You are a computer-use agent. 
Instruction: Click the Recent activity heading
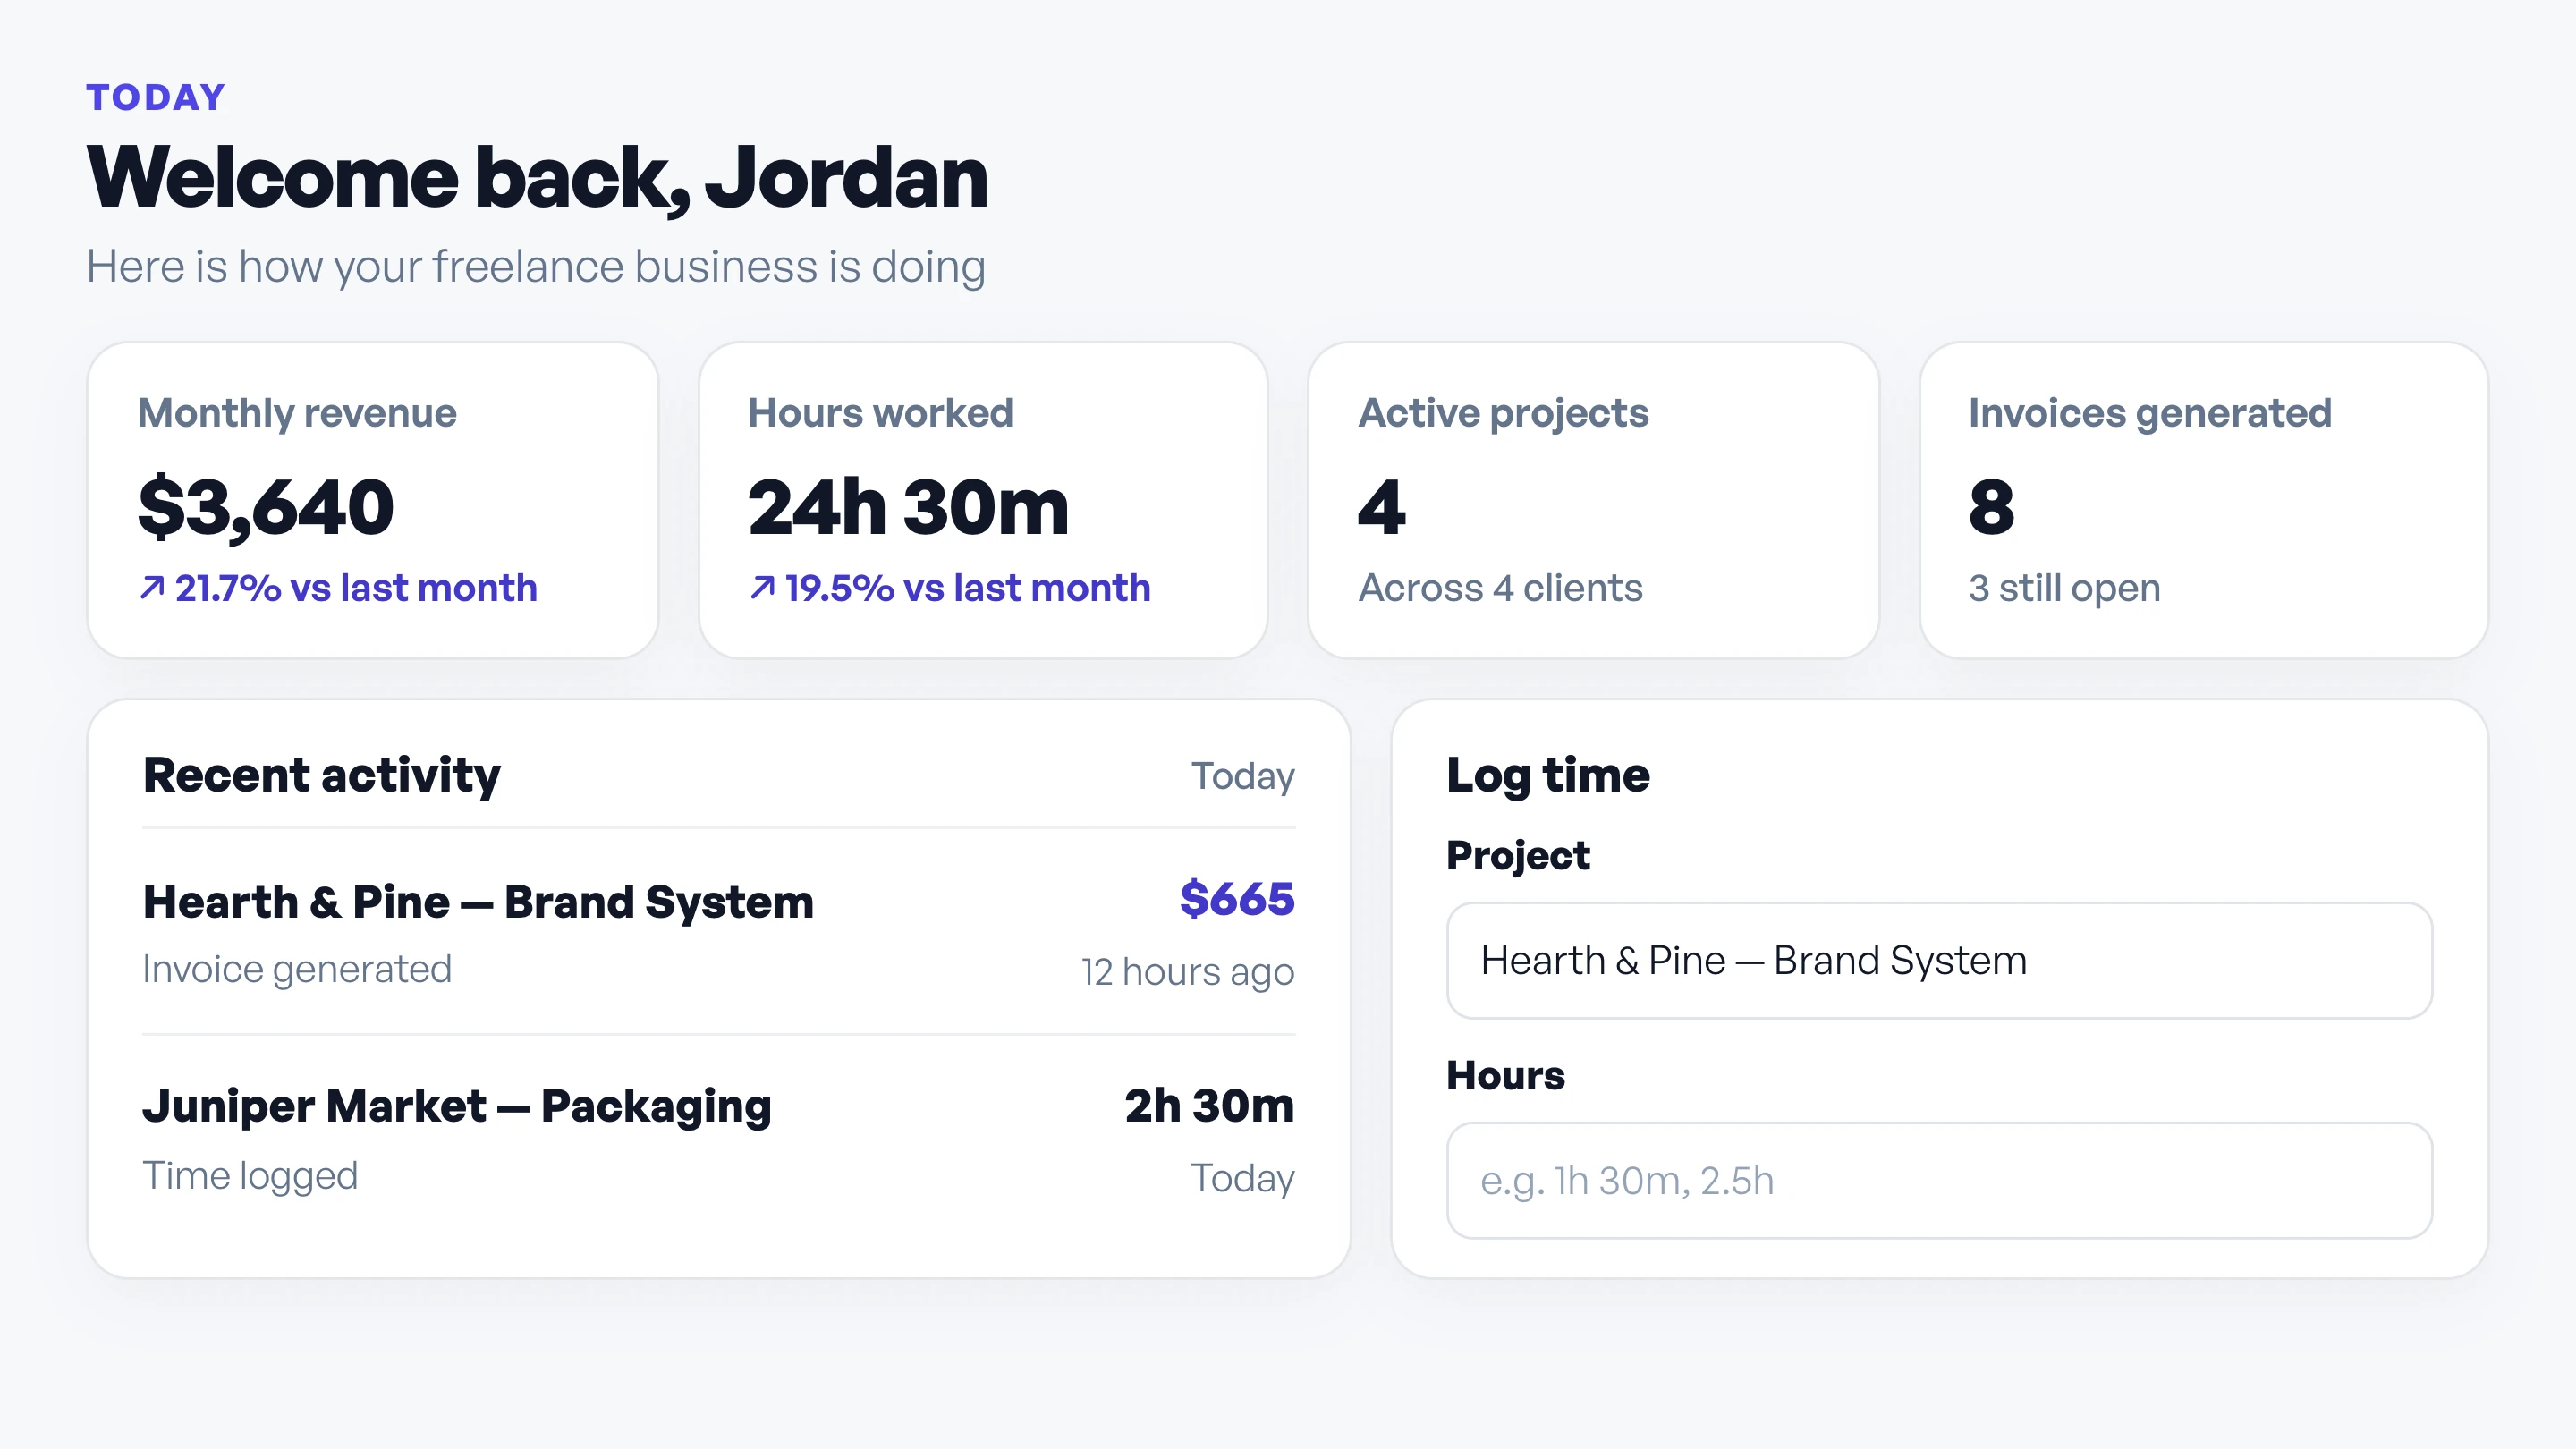point(321,776)
